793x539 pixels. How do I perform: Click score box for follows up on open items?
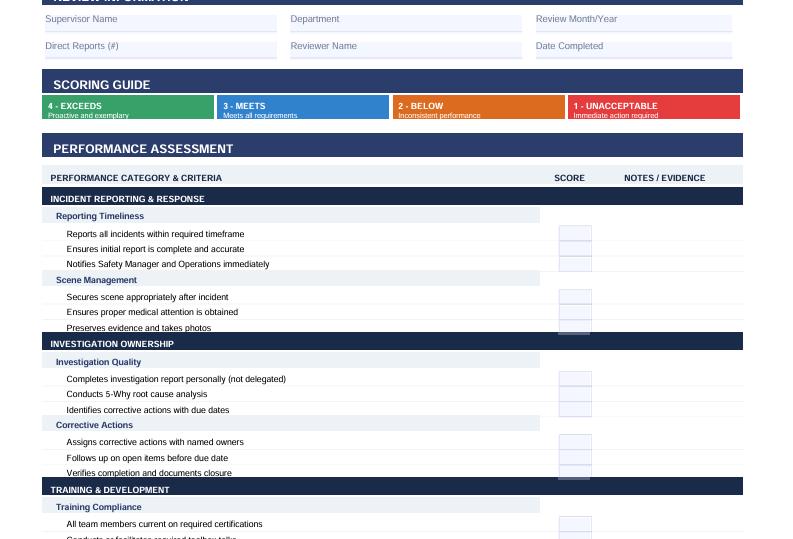(x=575, y=457)
